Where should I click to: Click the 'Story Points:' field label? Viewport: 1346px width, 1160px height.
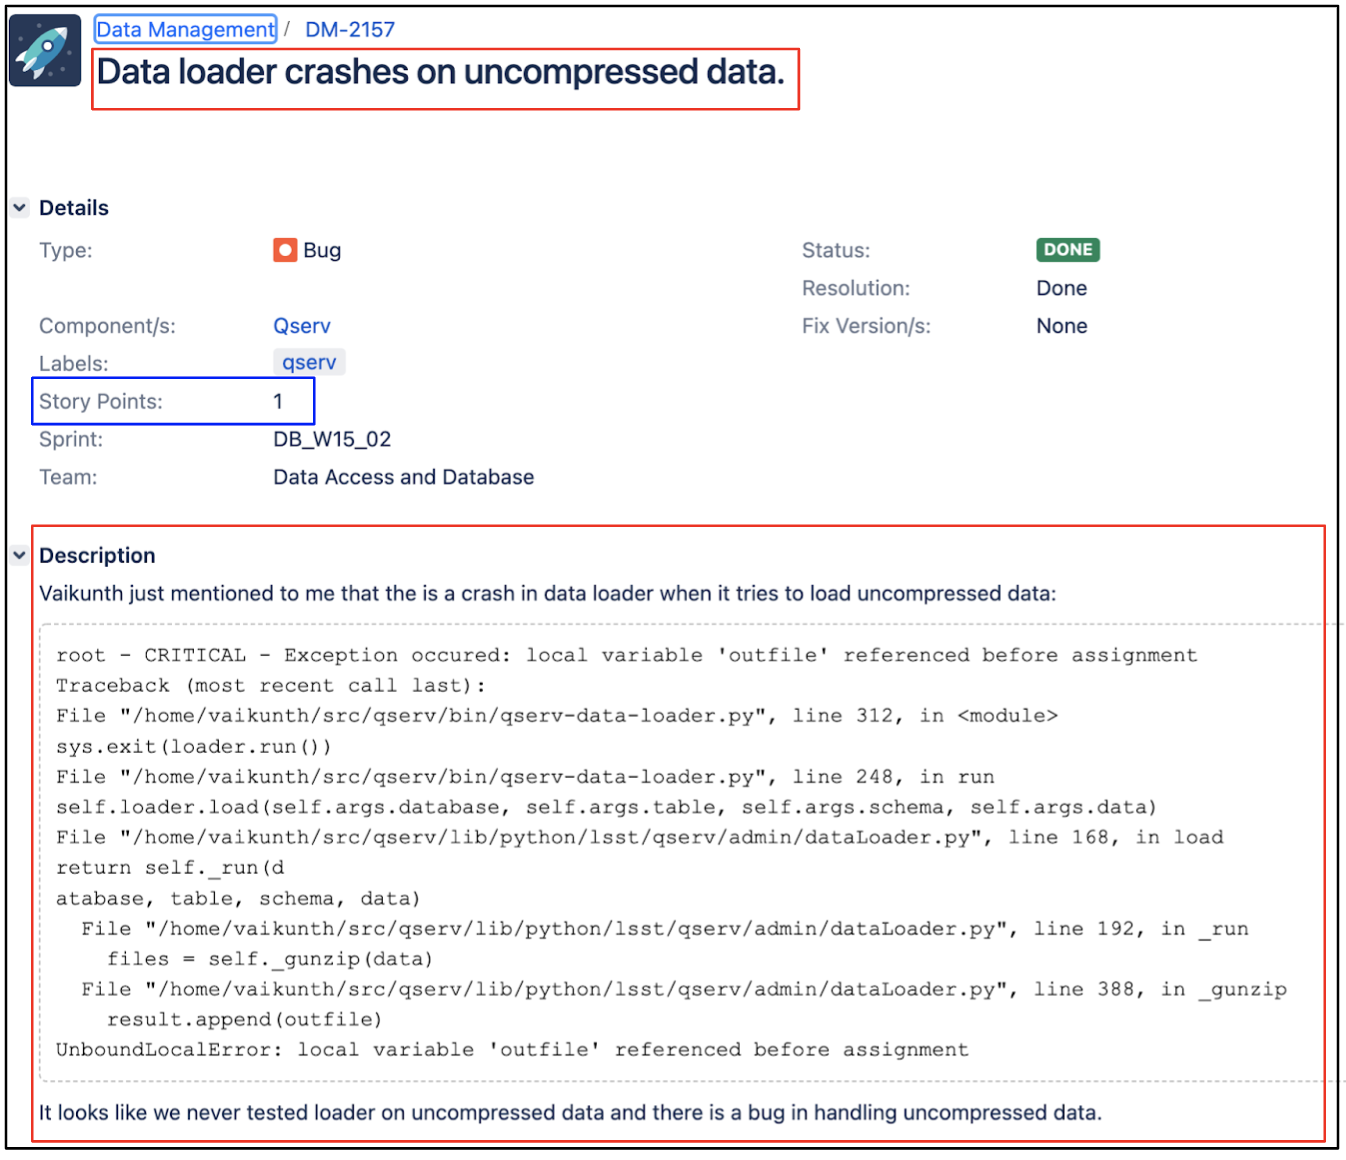pyautogui.click(x=101, y=401)
